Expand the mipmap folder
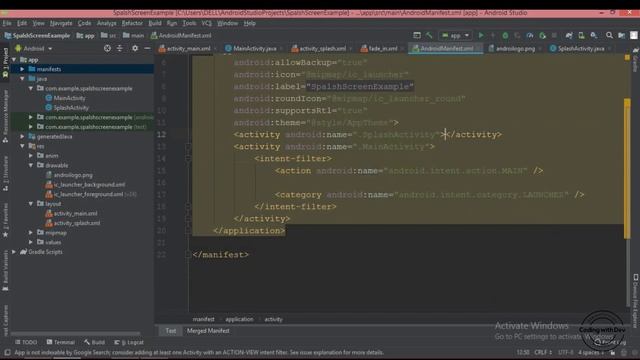Screen dimensions: 640x360 (x=31, y=233)
